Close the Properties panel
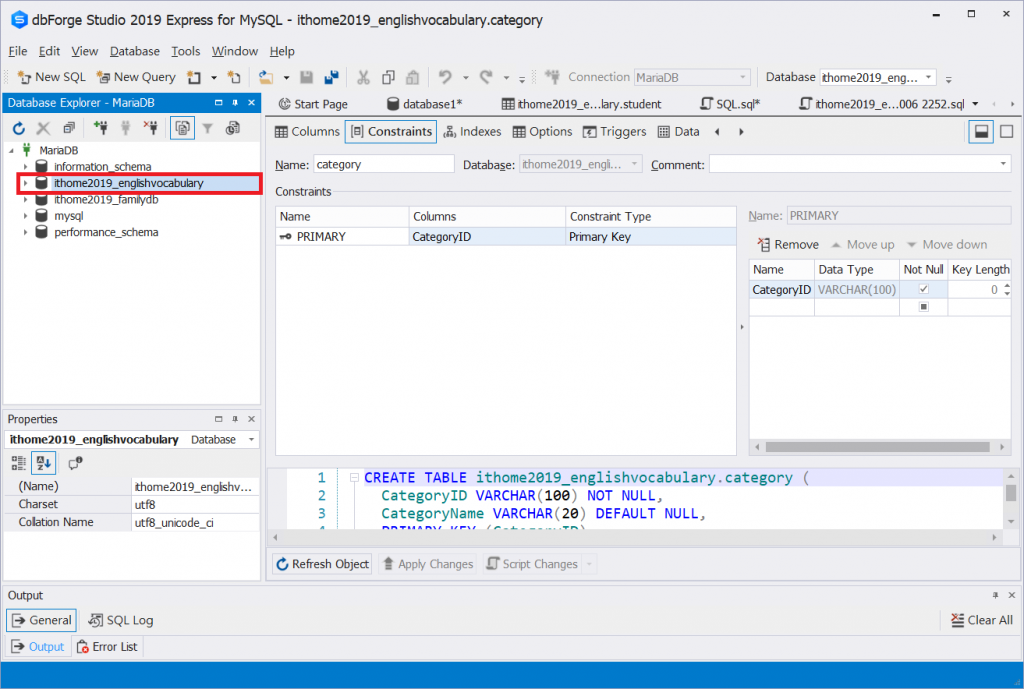 251,419
